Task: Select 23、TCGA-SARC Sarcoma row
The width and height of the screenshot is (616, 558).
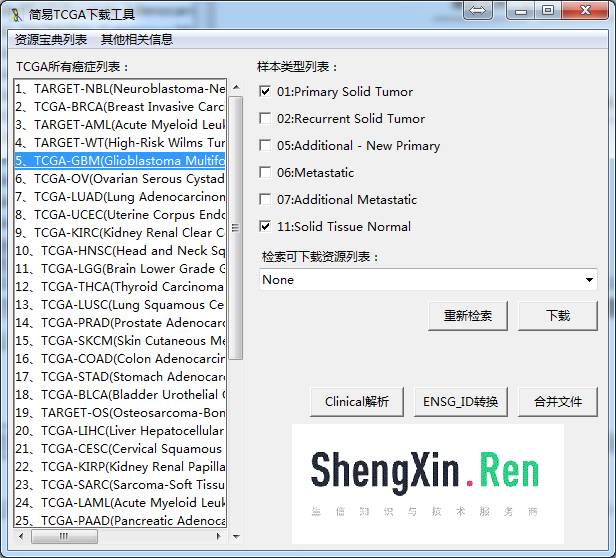Action: point(120,485)
